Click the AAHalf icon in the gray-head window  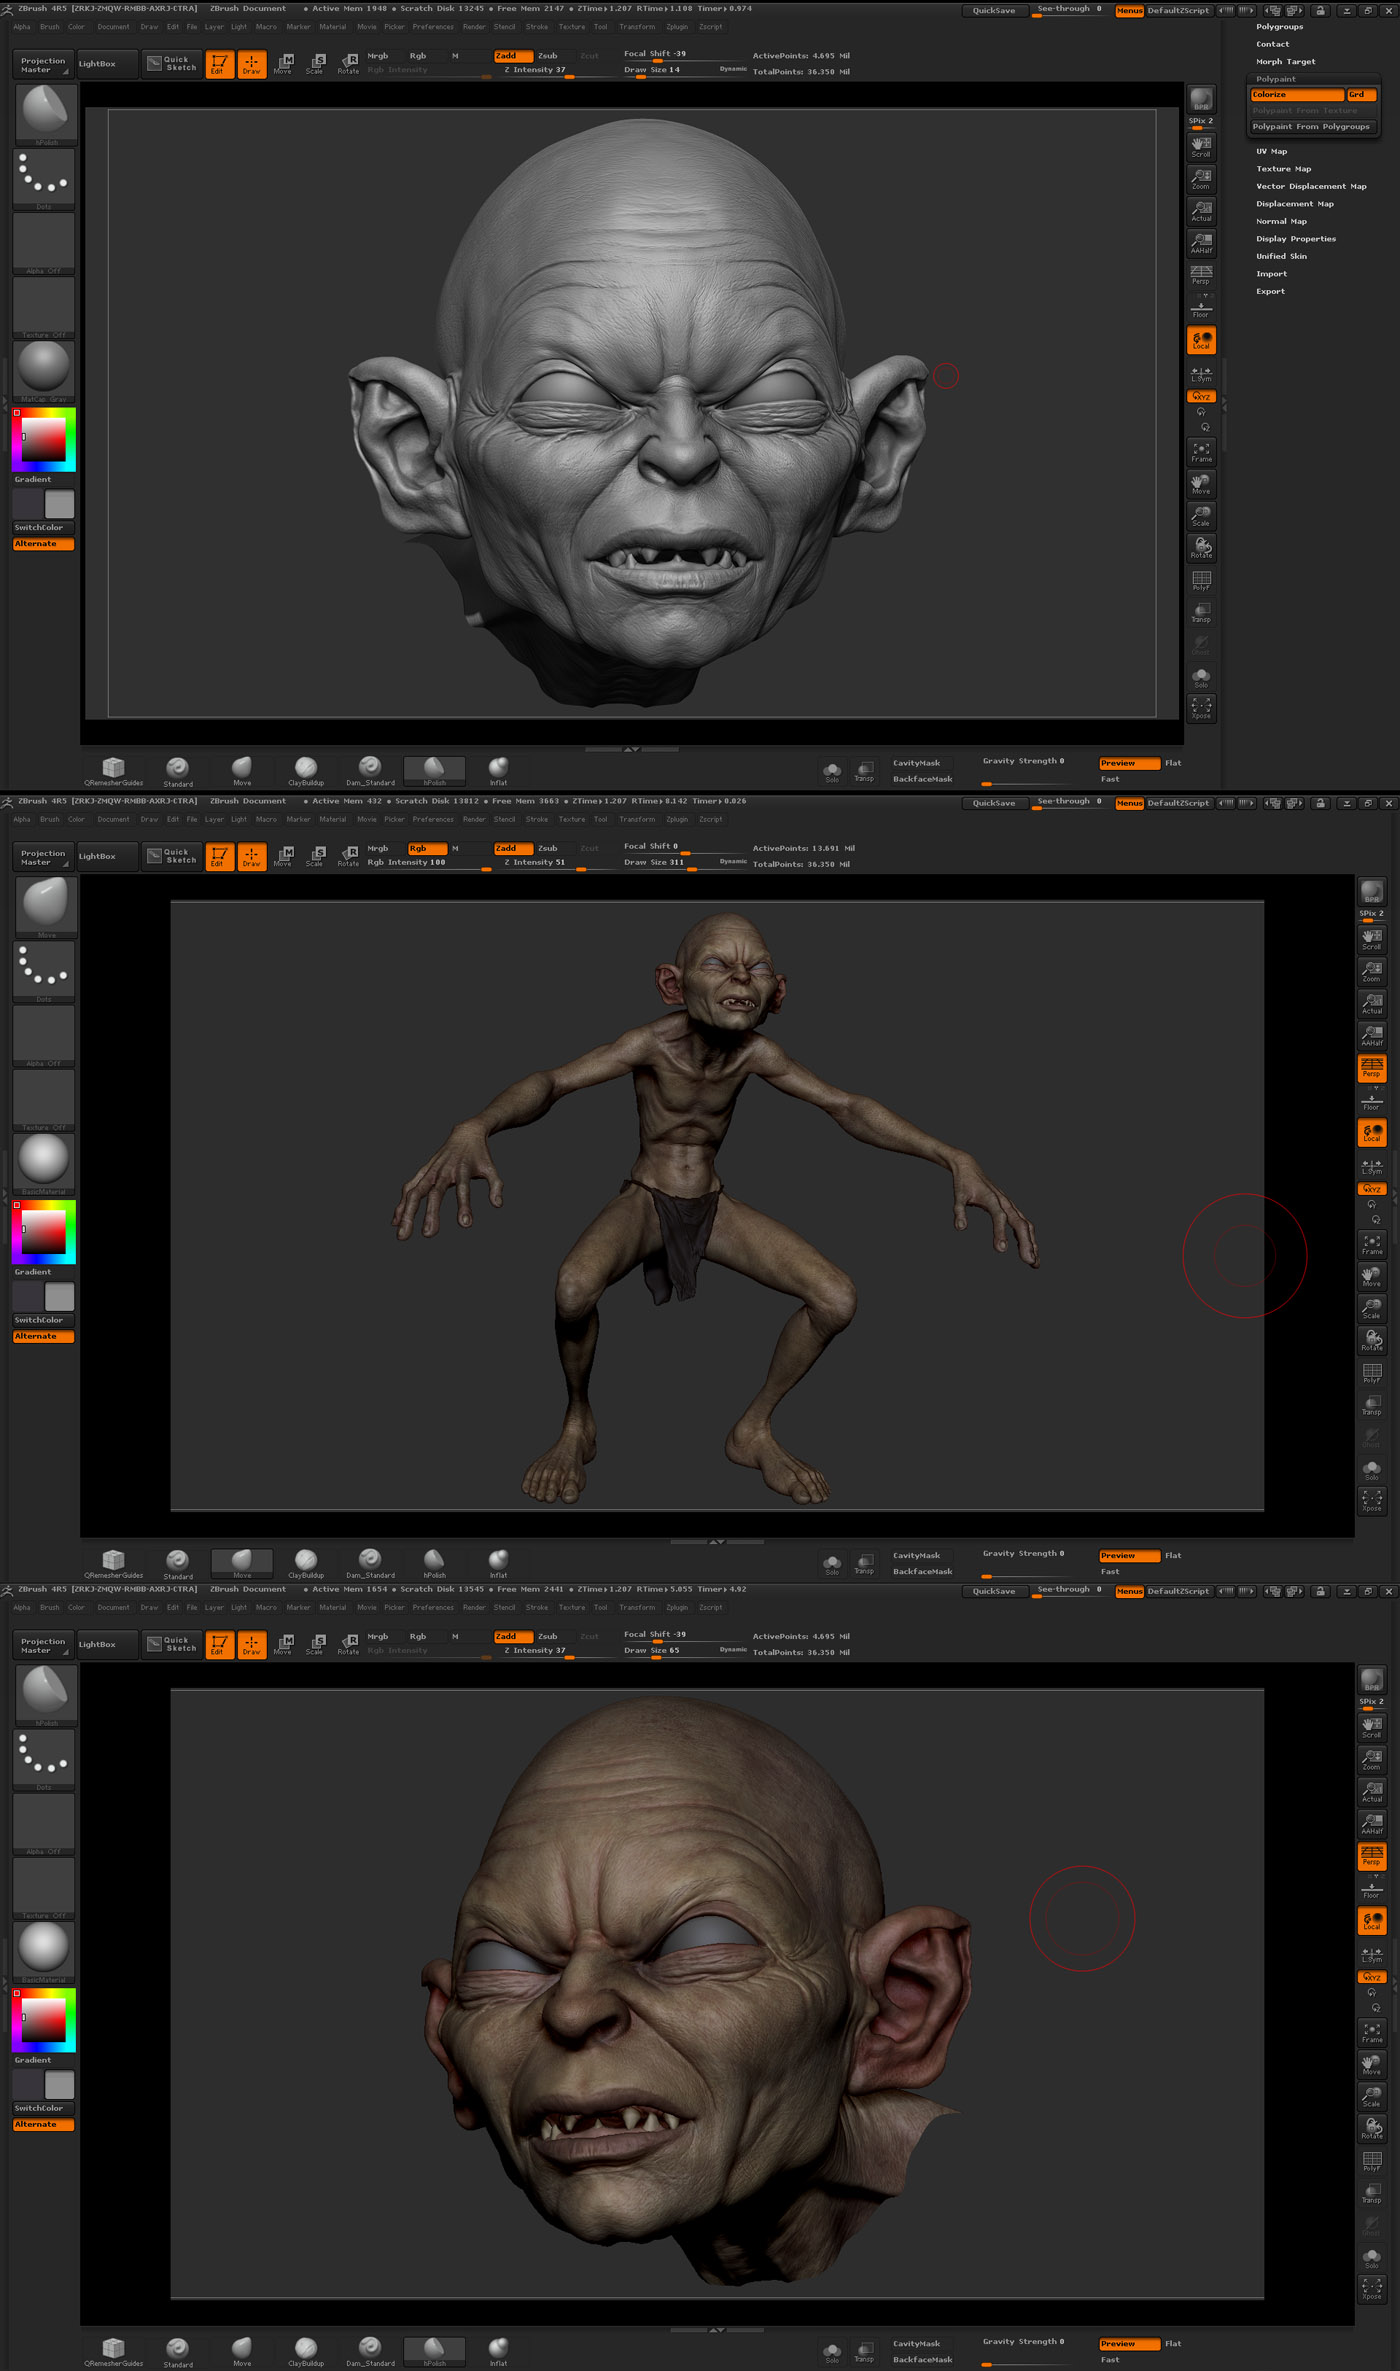pos(1201,243)
